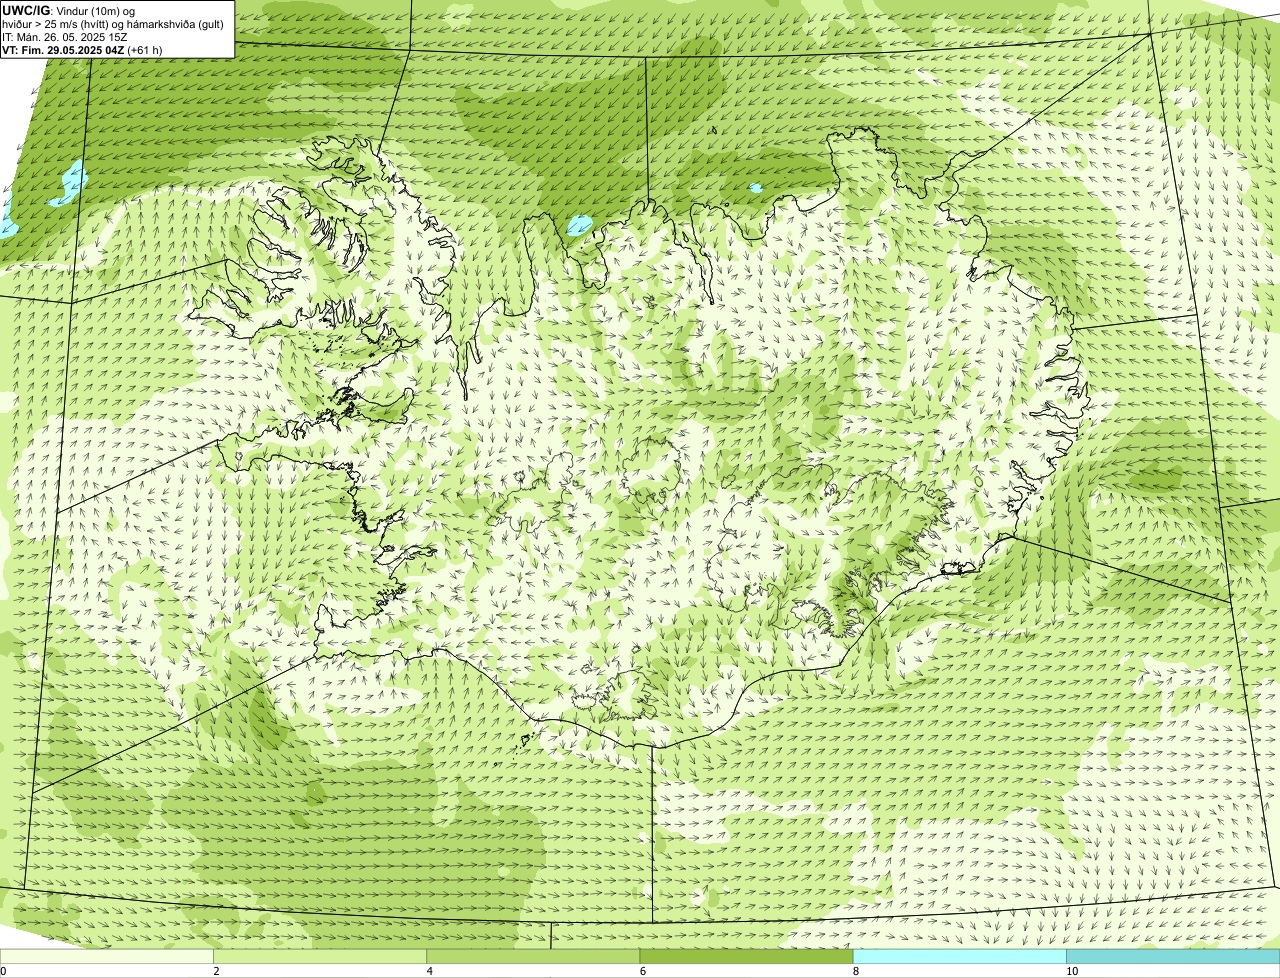Click the 8–10 m/s light cyan legend segment
Screen dimensions: 1280x978
coord(959,957)
